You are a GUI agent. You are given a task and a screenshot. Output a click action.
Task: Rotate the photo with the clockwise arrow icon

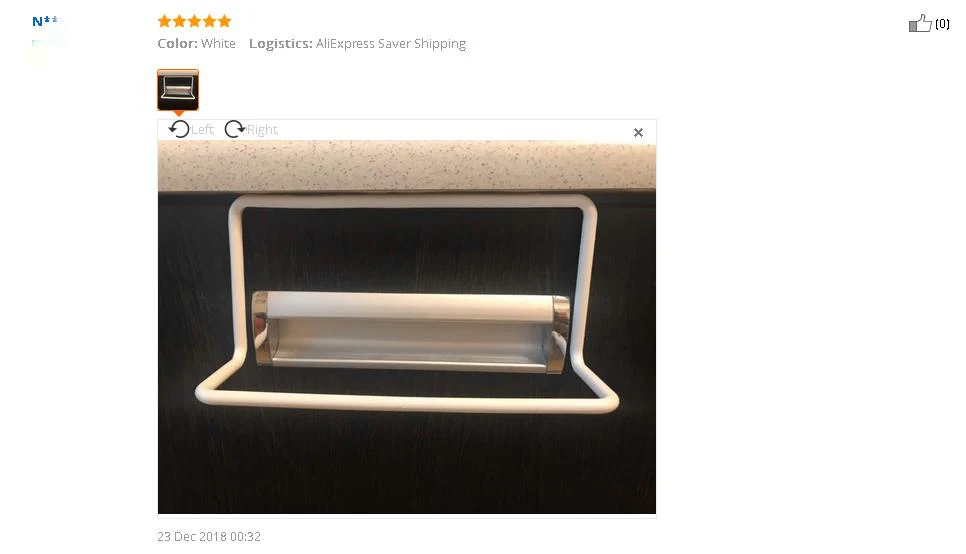coord(235,129)
